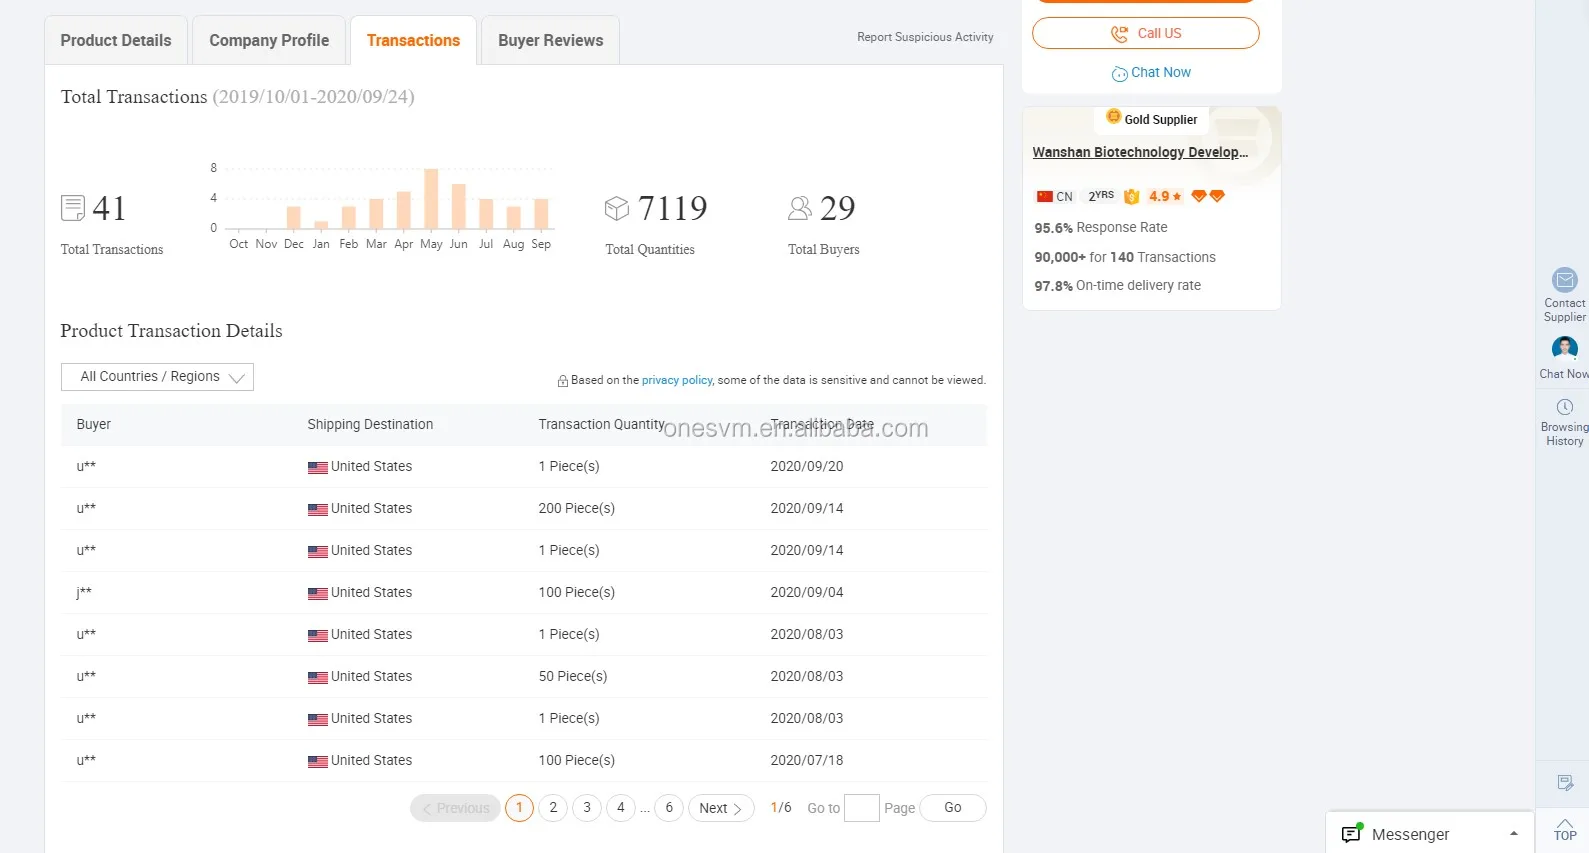Click the Contact Supplier envelope icon

pyautogui.click(x=1564, y=280)
